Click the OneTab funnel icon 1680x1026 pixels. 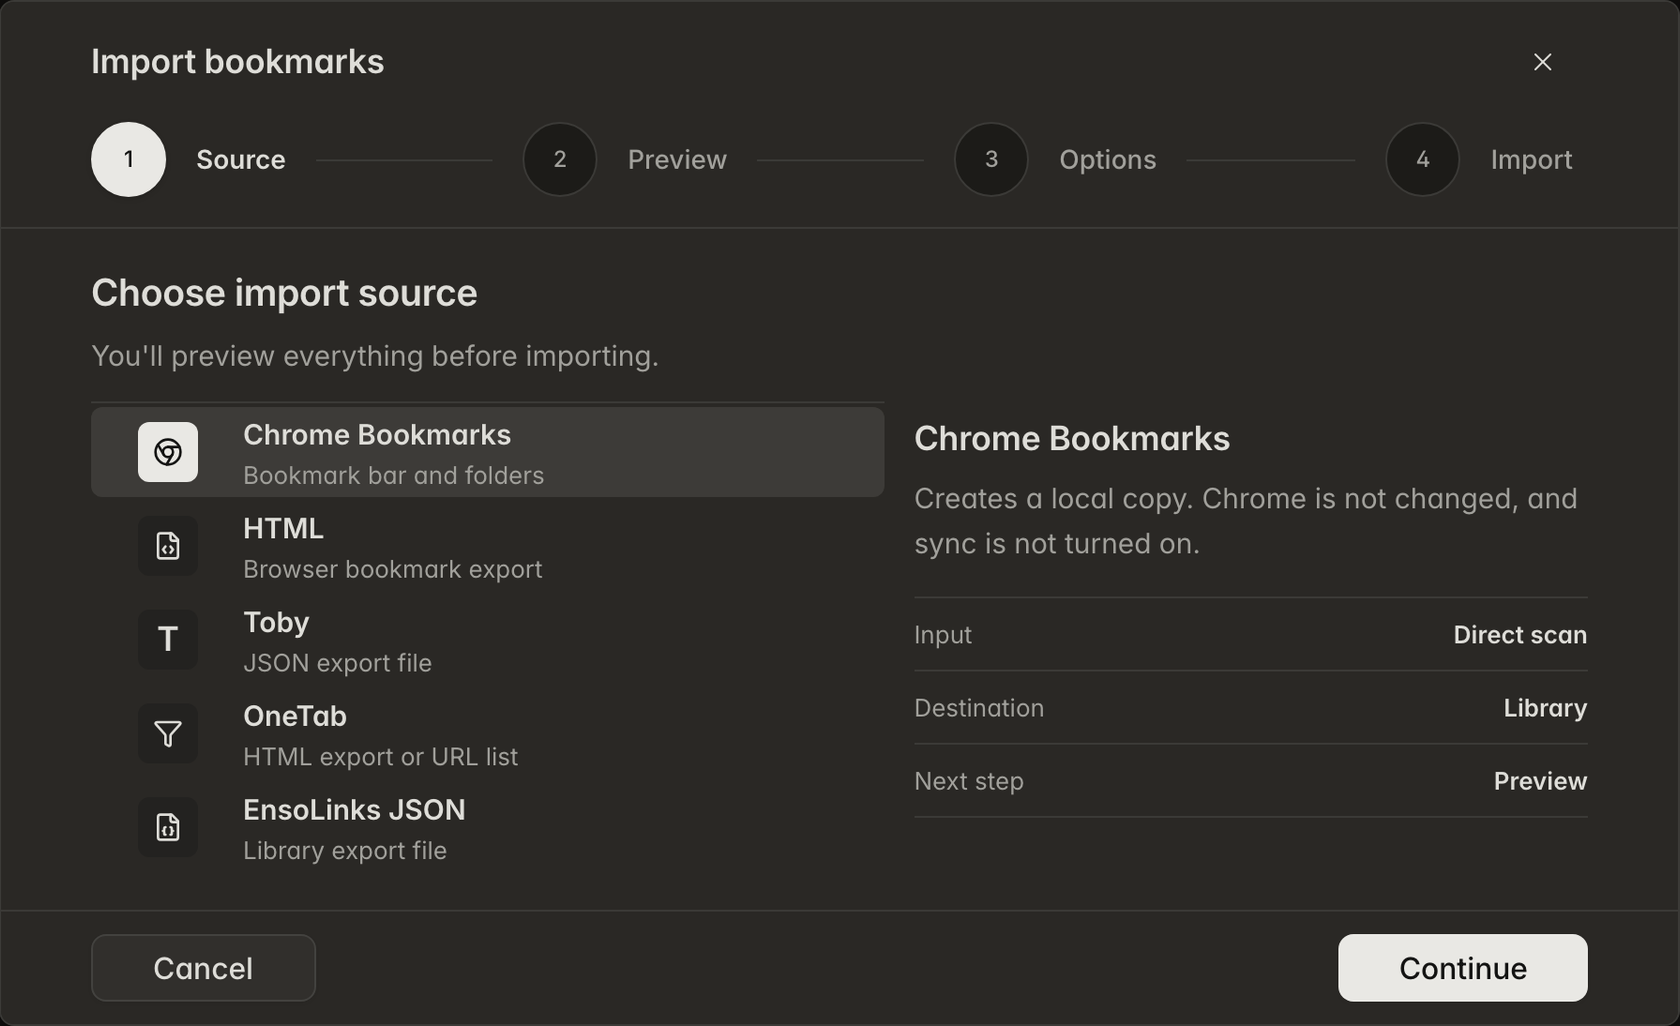point(168,734)
